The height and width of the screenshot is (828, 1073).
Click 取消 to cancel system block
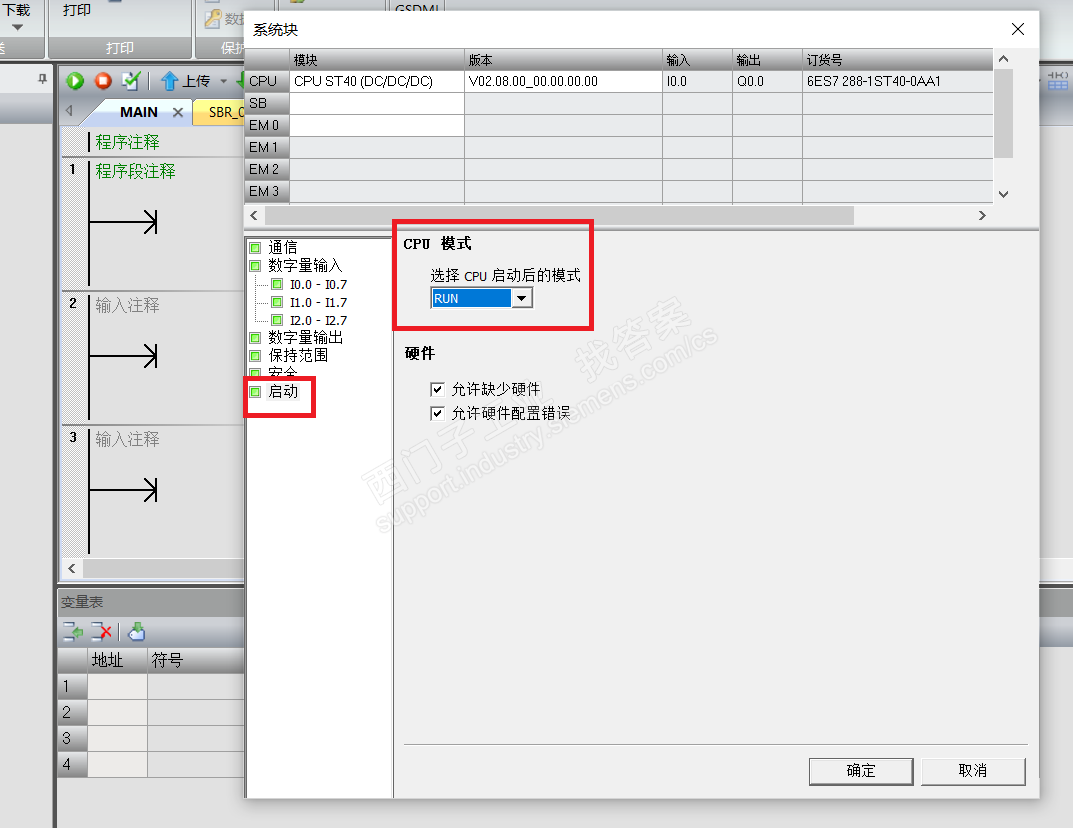coord(972,771)
